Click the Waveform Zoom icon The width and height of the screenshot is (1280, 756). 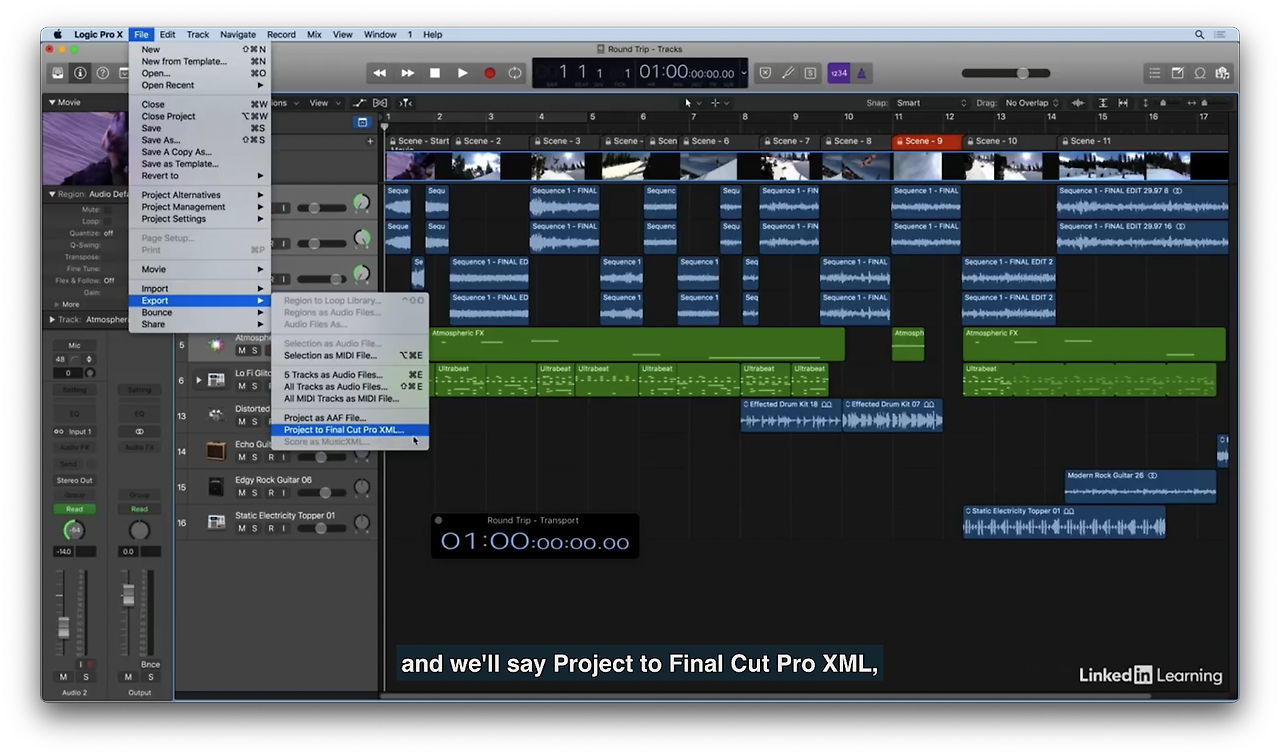[x=1078, y=103]
